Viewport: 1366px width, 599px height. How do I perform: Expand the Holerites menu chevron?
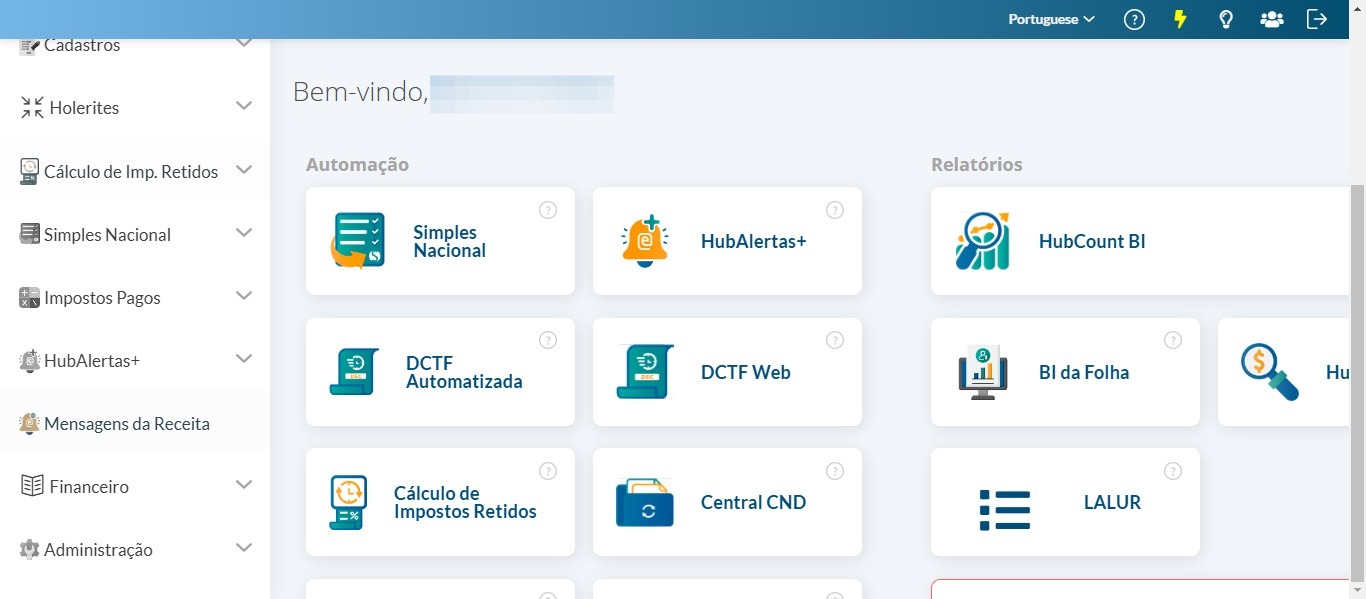244,106
